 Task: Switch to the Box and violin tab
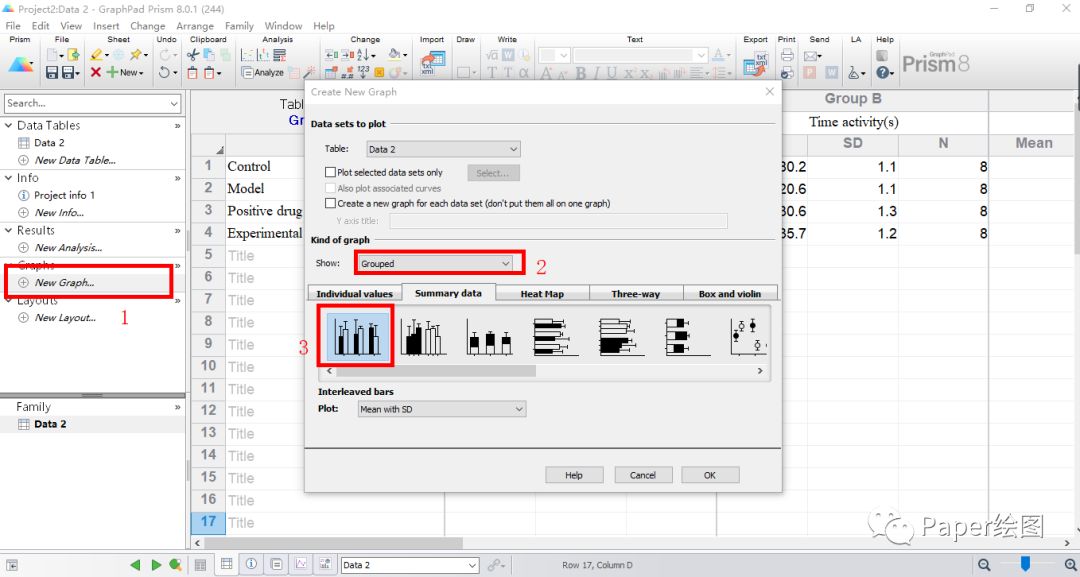tap(730, 293)
